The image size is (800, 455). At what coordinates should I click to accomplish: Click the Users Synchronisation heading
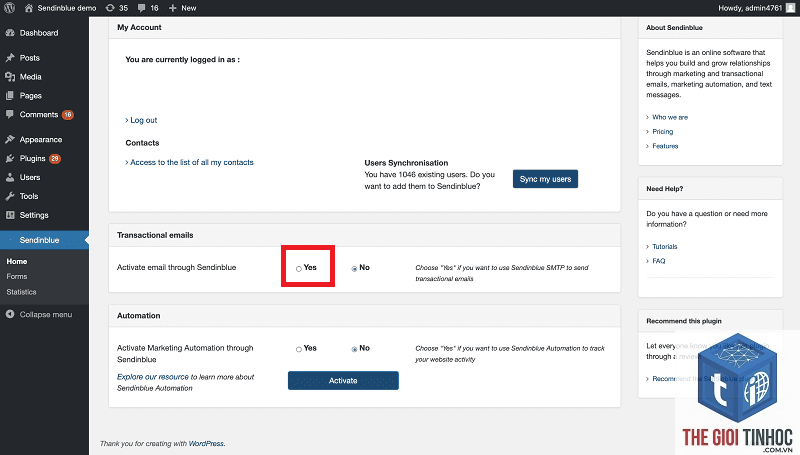coord(406,163)
